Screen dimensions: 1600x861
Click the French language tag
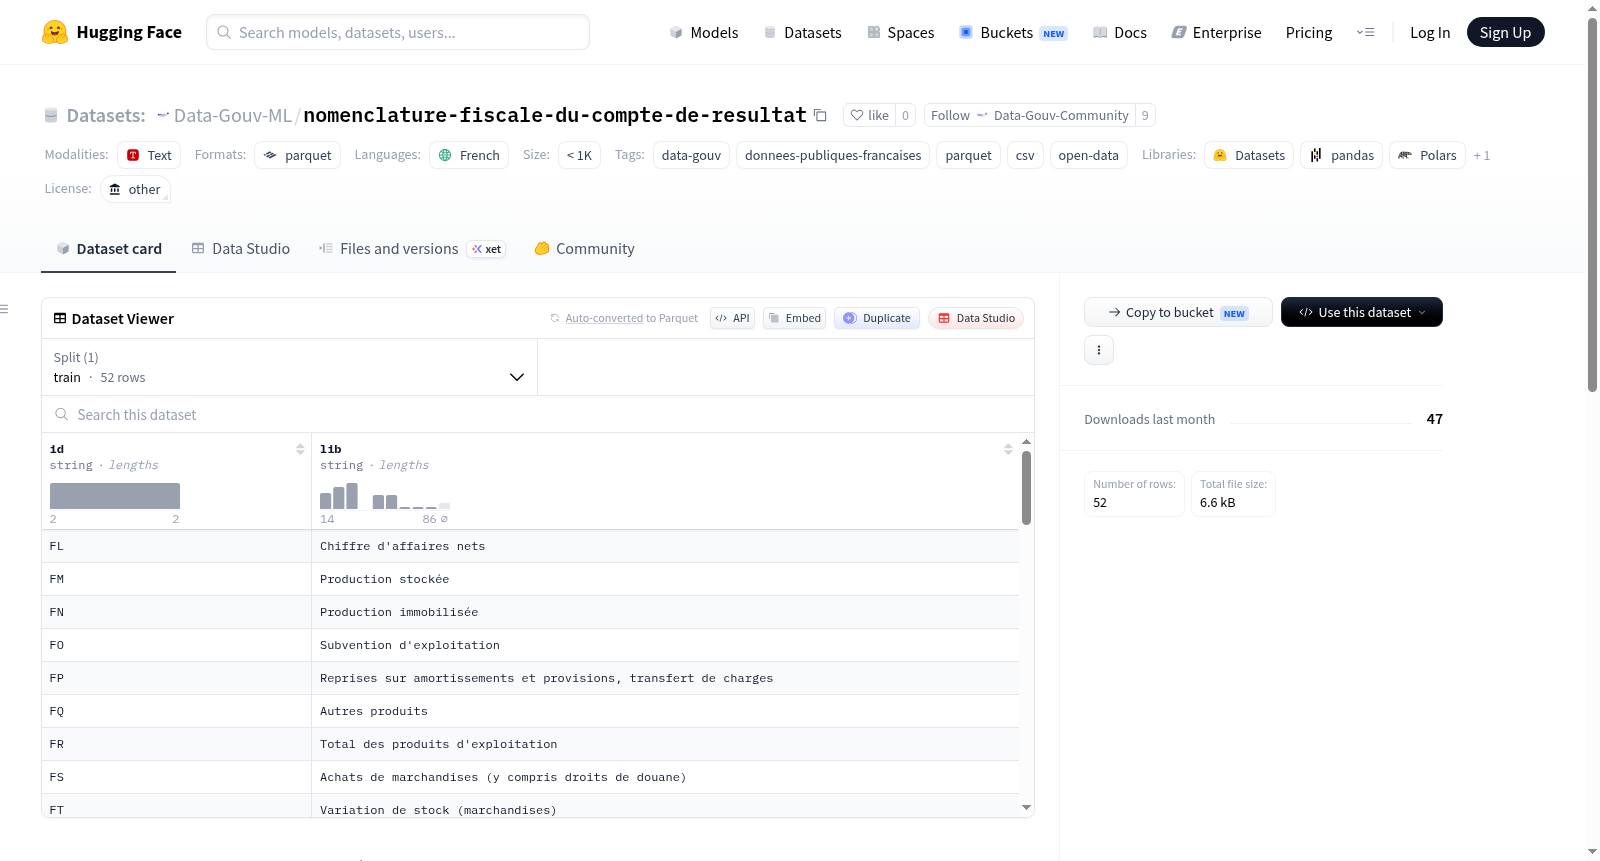coord(469,155)
